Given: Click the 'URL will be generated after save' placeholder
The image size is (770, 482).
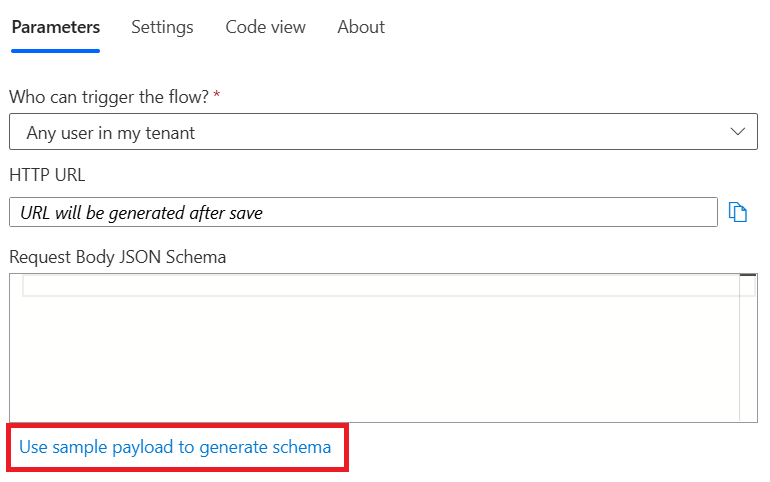Looking at the screenshot, I should [141, 212].
